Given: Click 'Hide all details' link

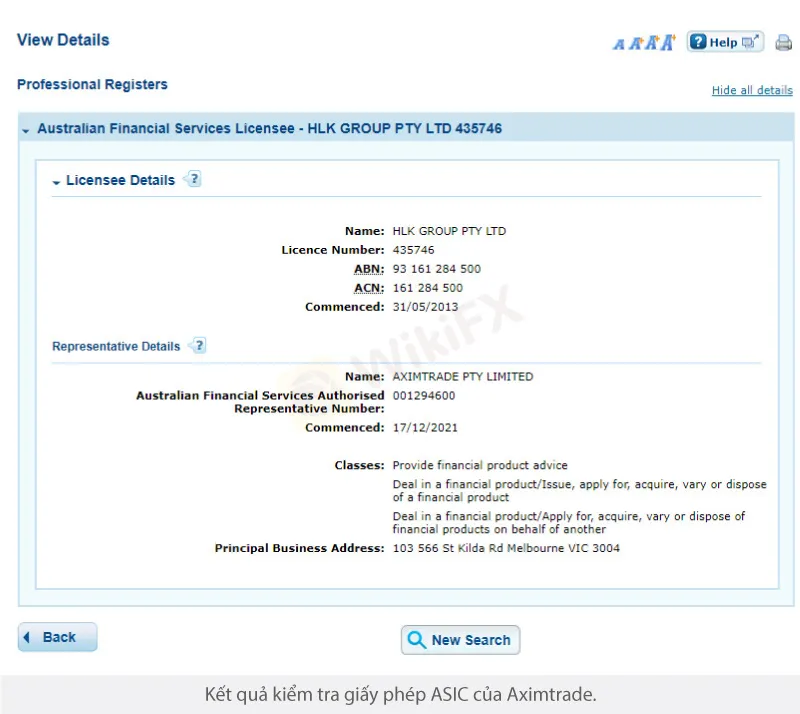Looking at the screenshot, I should (752, 90).
